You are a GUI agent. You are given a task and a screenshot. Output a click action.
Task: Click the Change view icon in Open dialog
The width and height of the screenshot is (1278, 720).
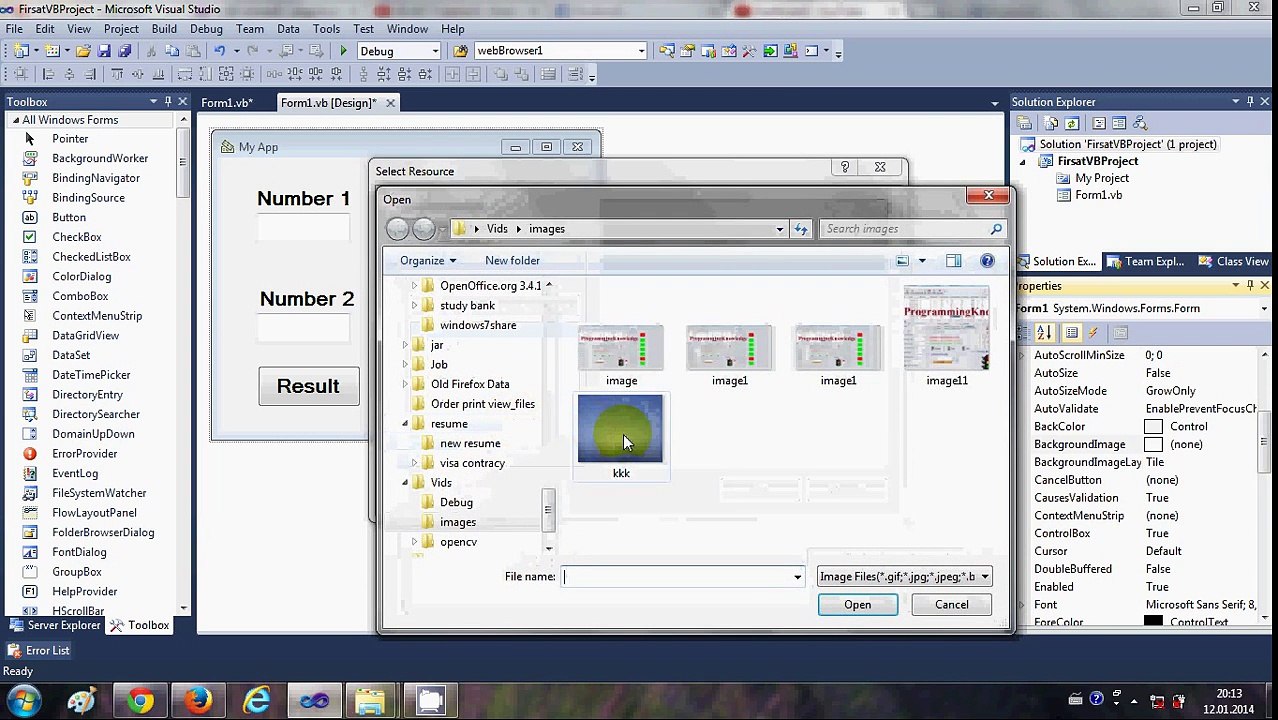(902, 261)
